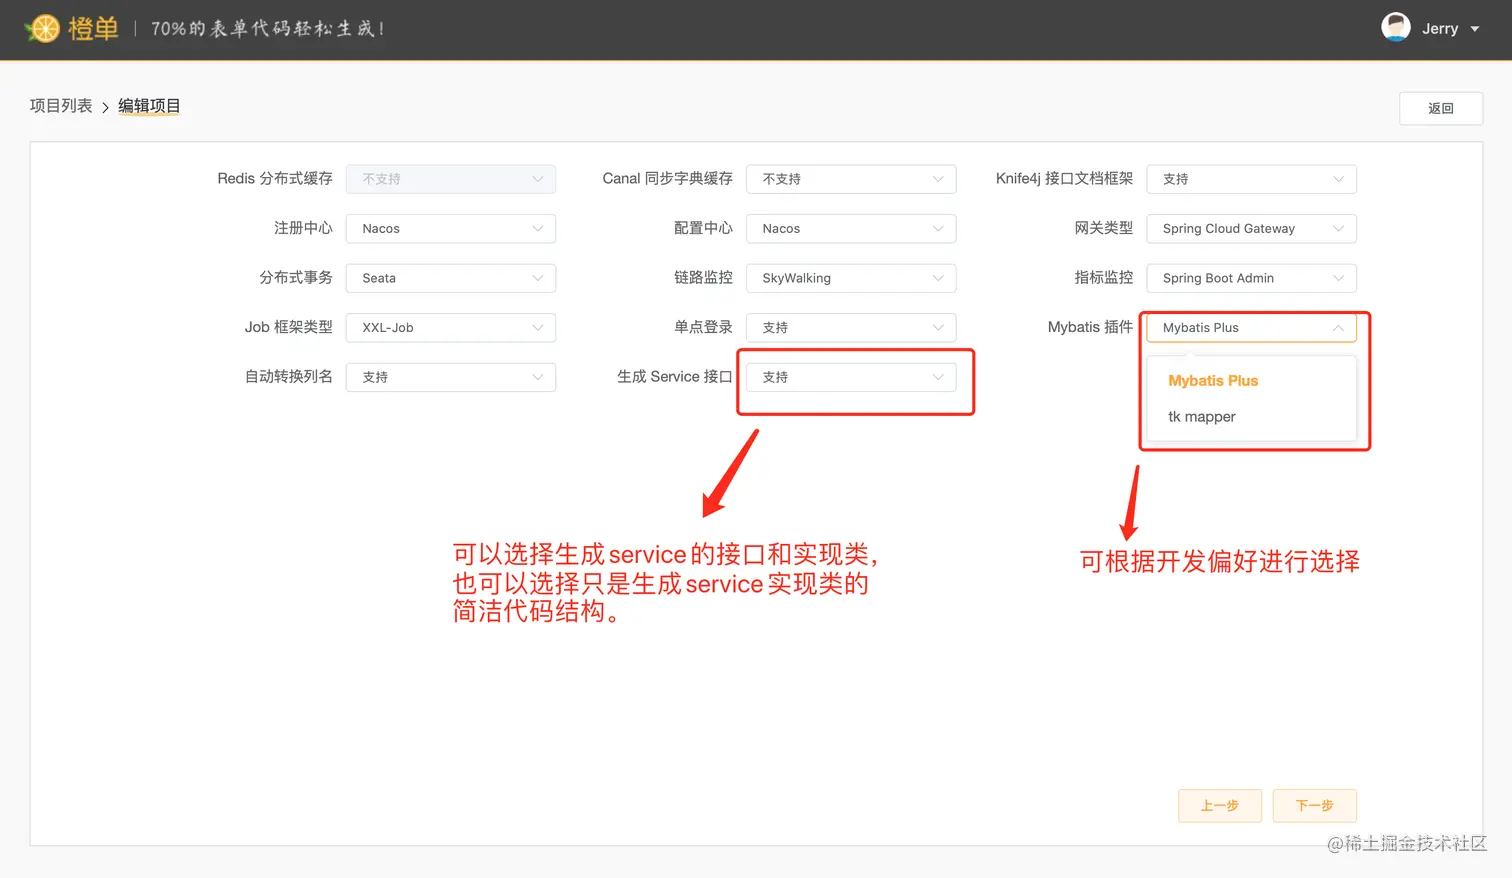This screenshot has width=1512, height=878.
Task: Expand the Jerry account menu caret
Action: [1474, 29]
